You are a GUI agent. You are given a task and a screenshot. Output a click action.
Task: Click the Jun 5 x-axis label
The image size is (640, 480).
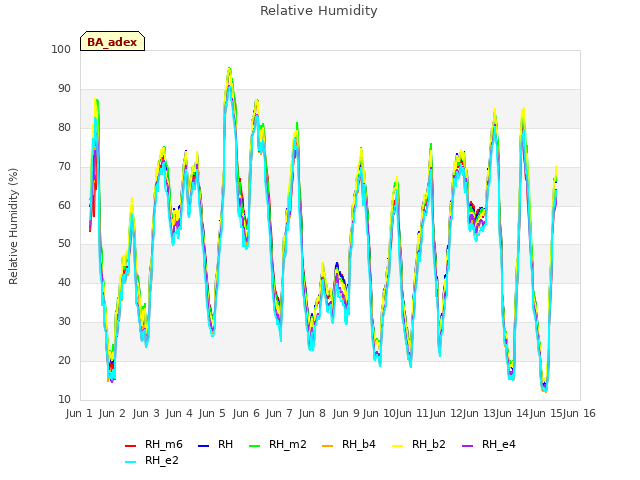pos(212,413)
